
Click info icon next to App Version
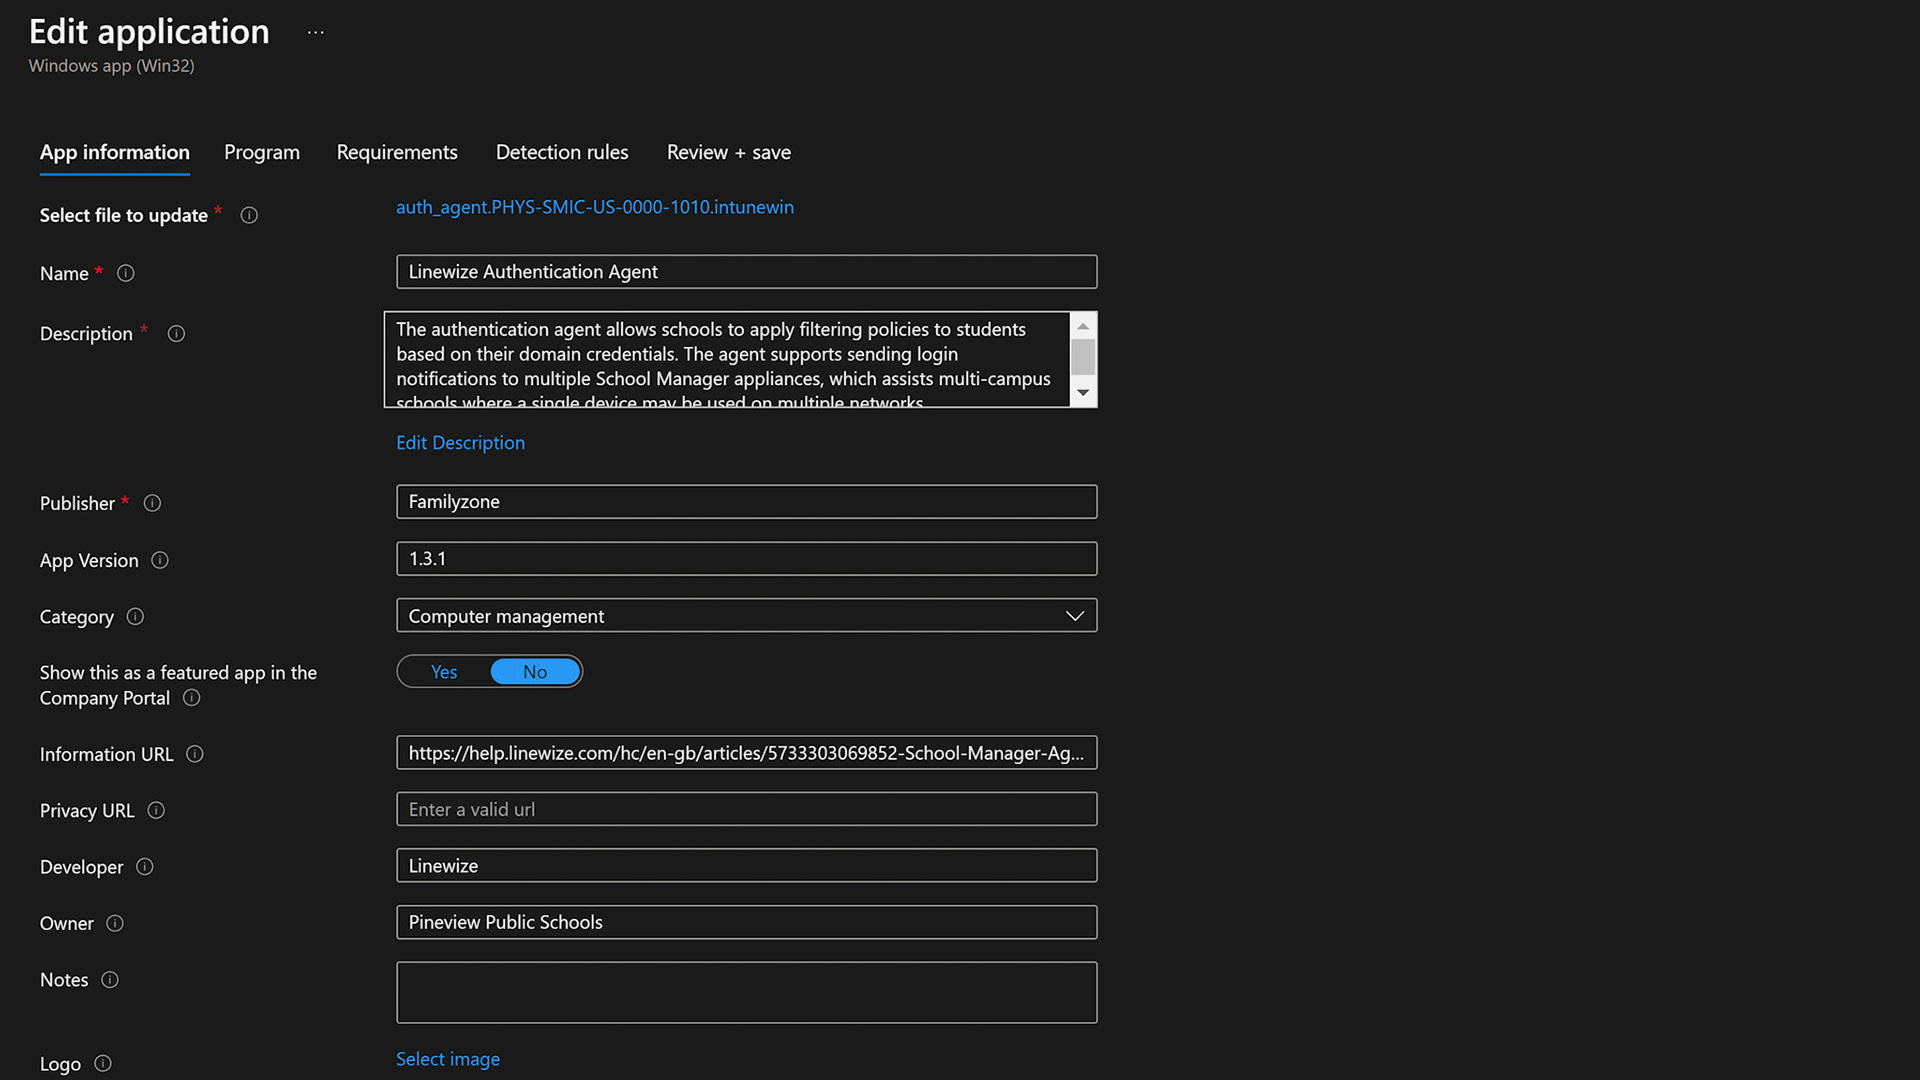tap(160, 560)
